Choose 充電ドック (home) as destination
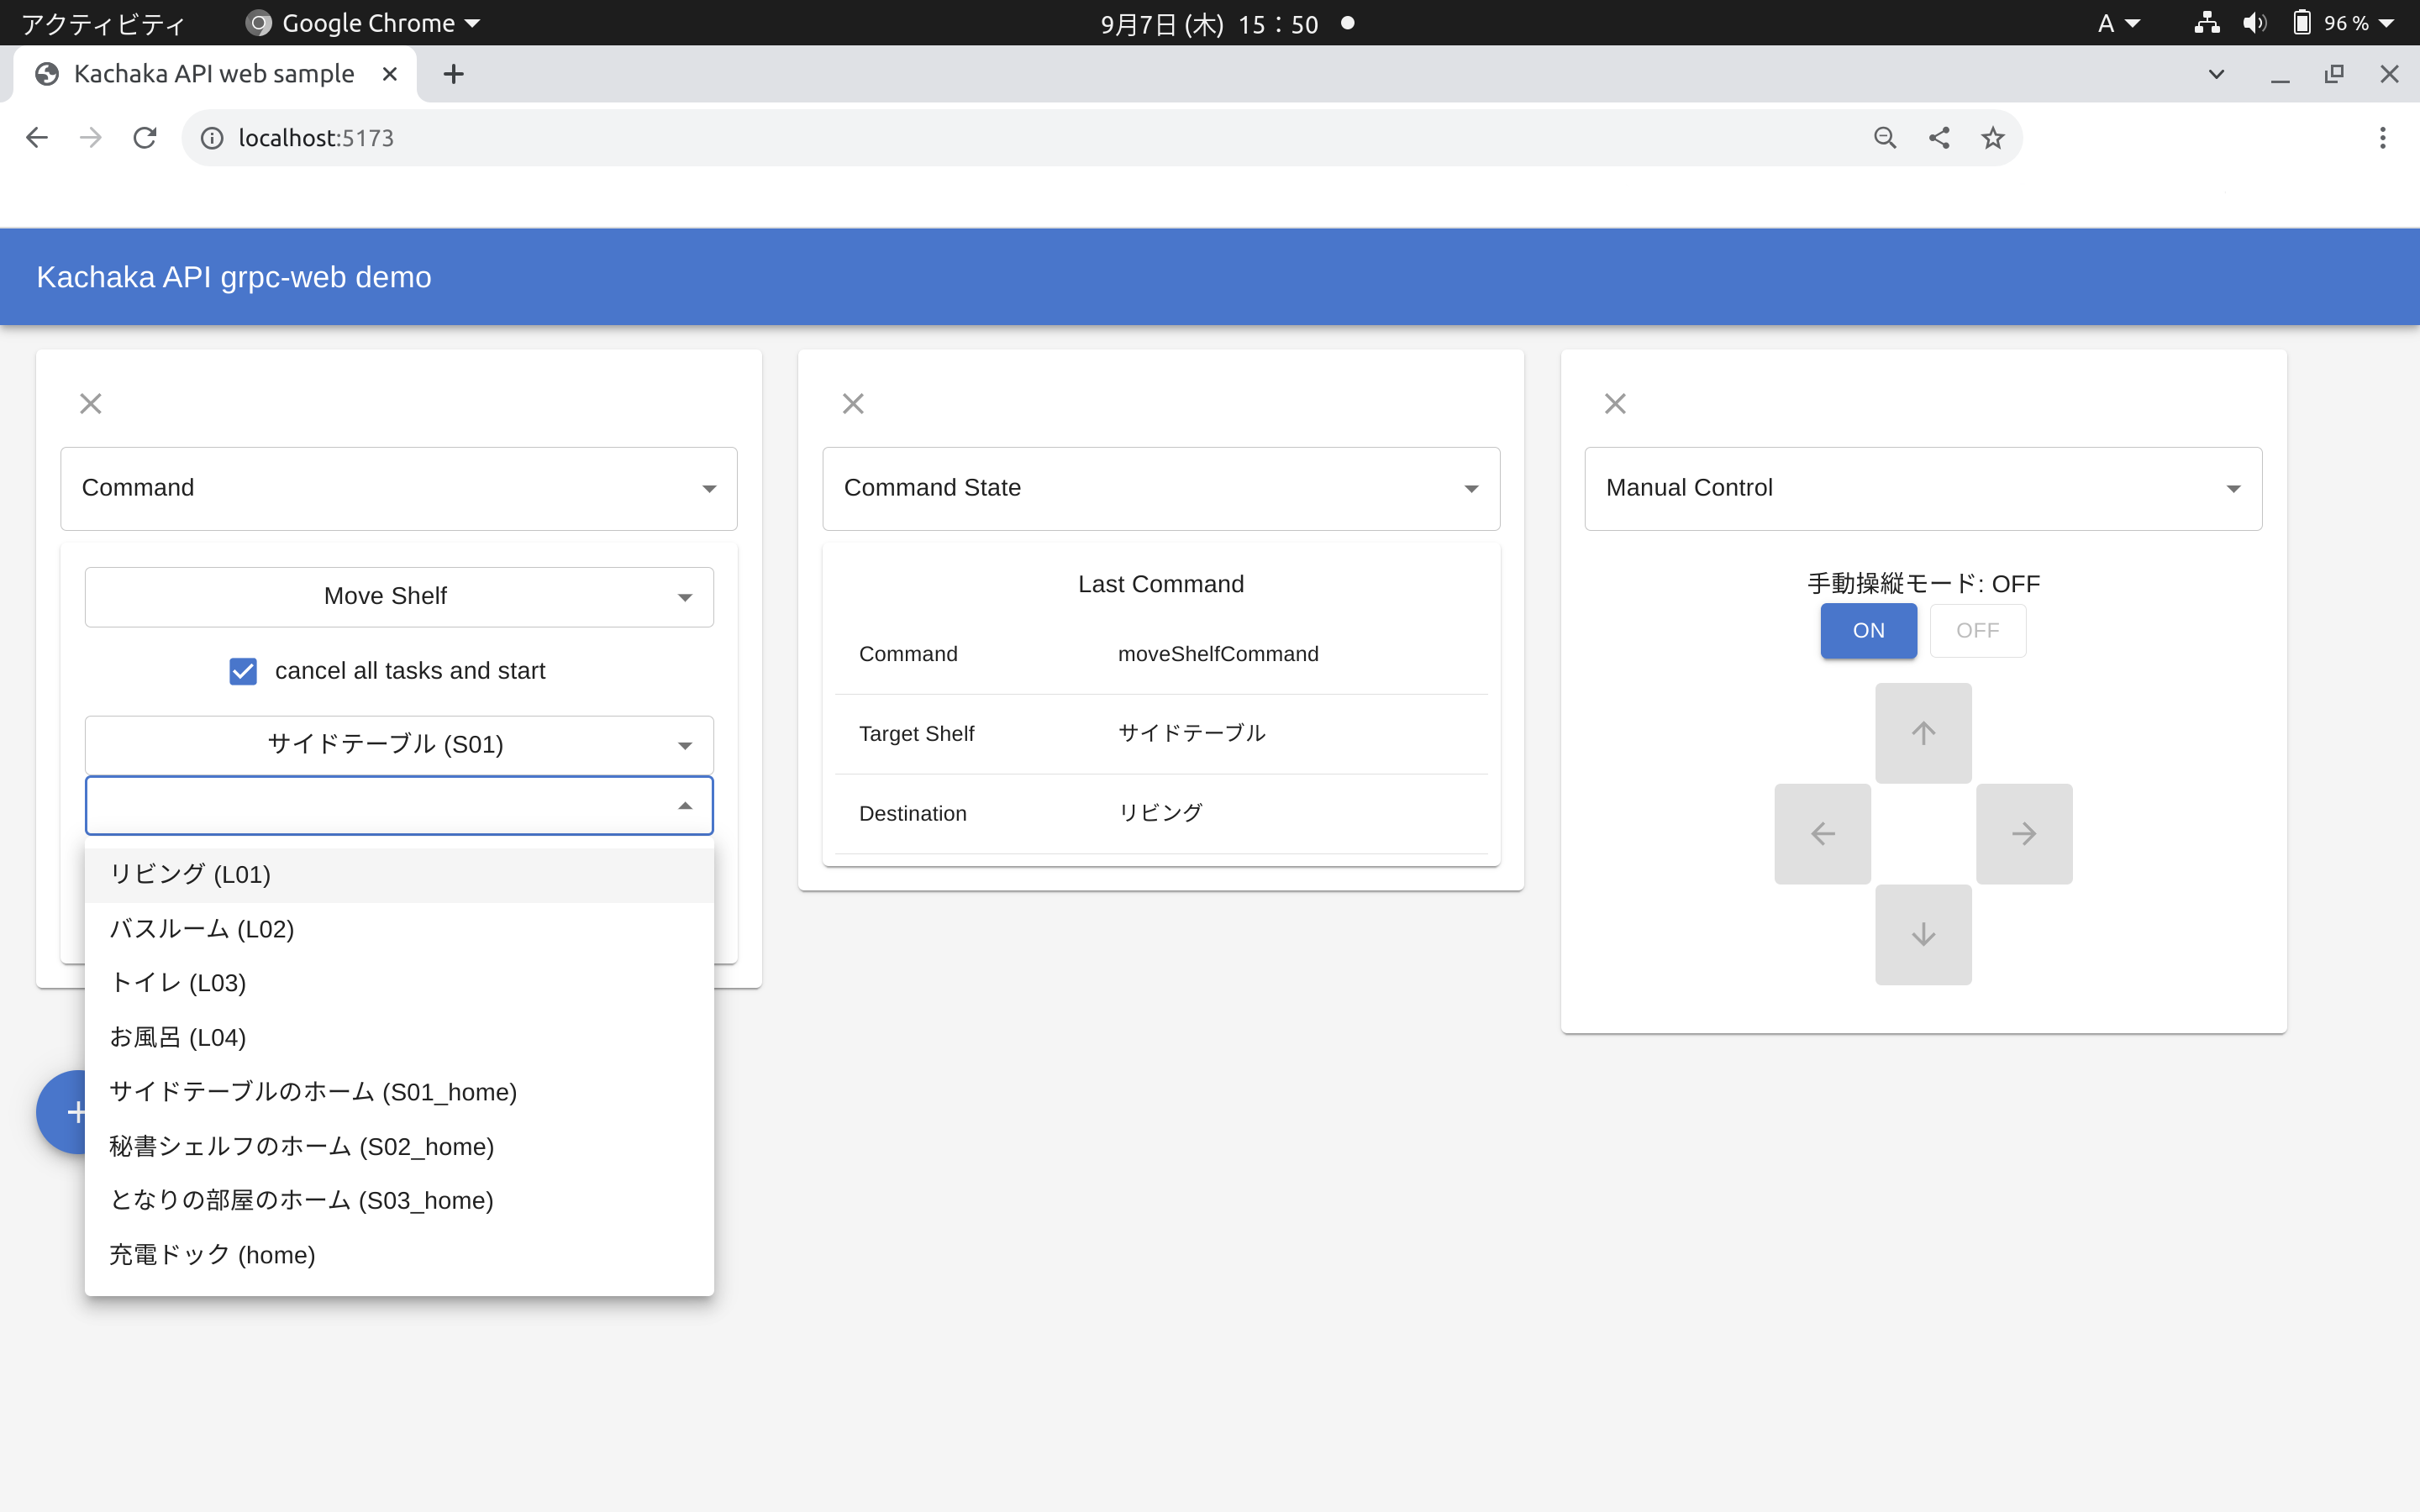 click(x=212, y=1255)
